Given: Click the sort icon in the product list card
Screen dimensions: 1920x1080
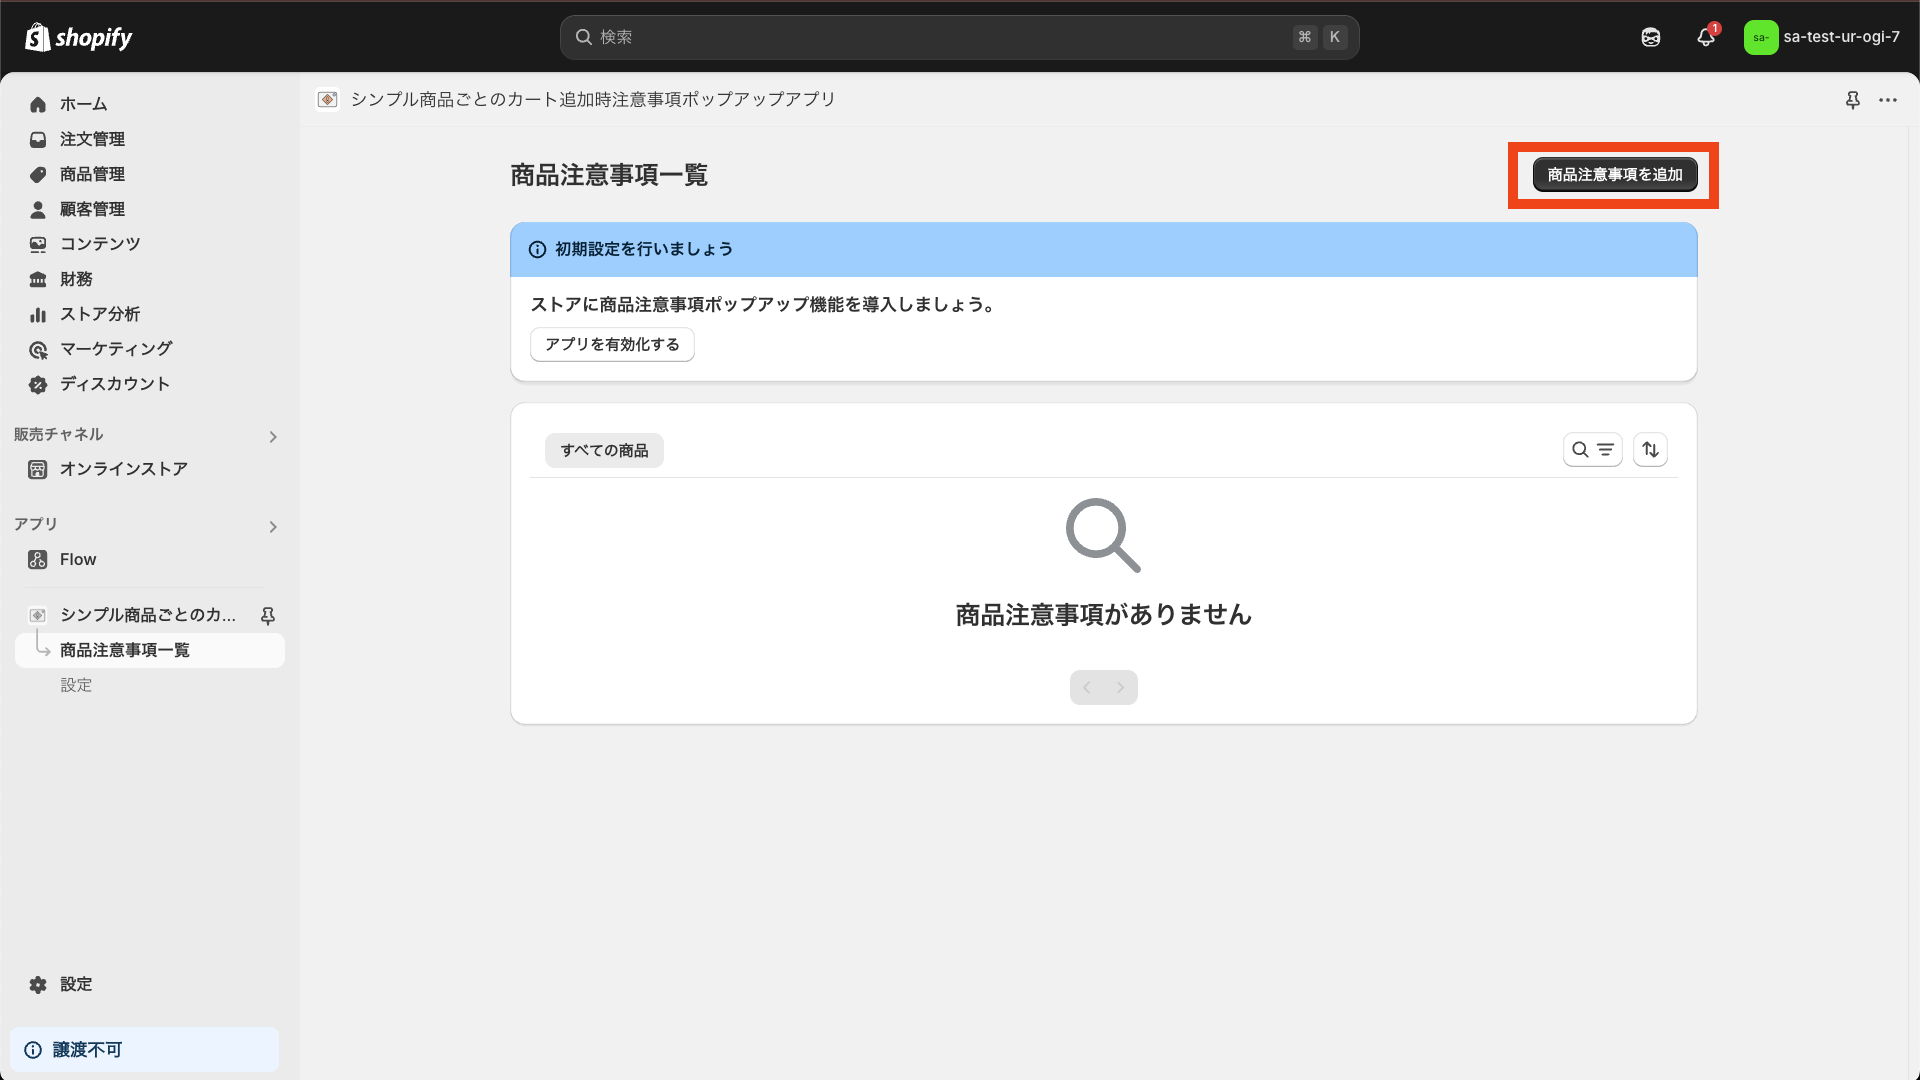Looking at the screenshot, I should (1650, 449).
